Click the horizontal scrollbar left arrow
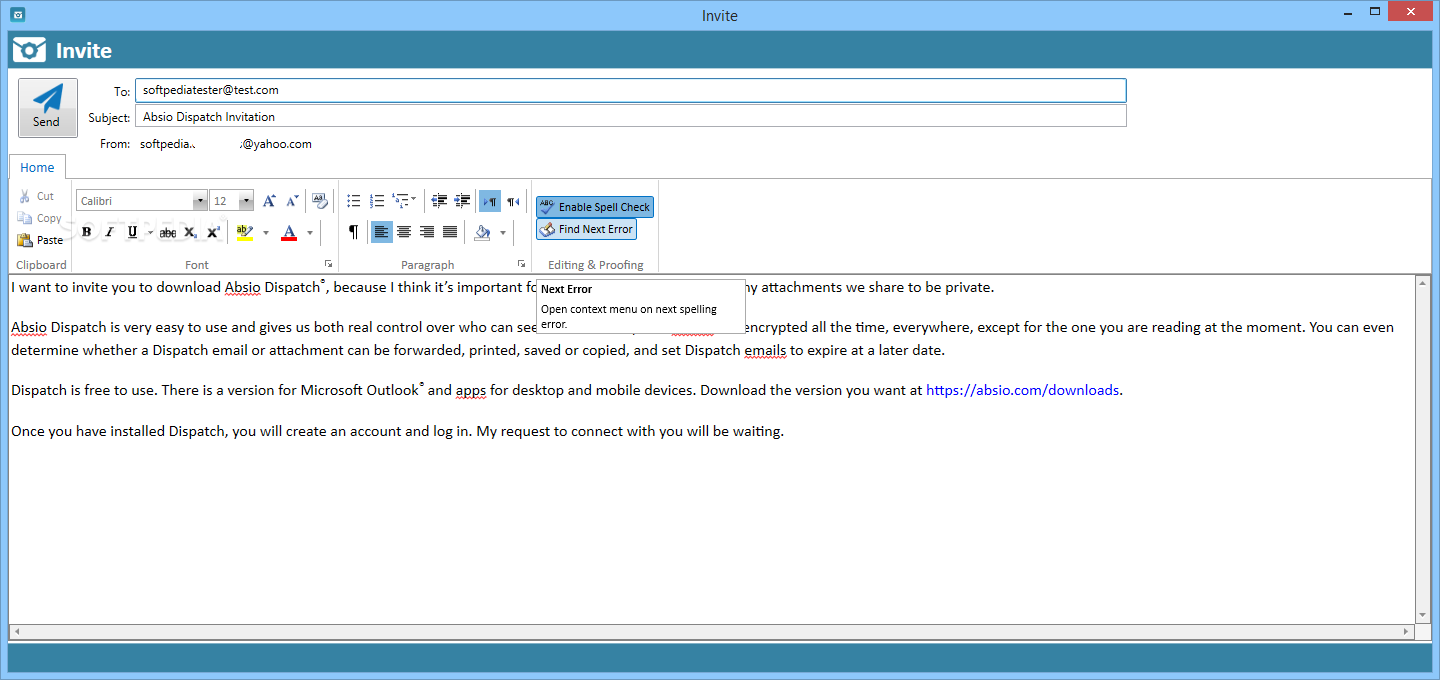The height and width of the screenshot is (680, 1440). click(x=17, y=632)
